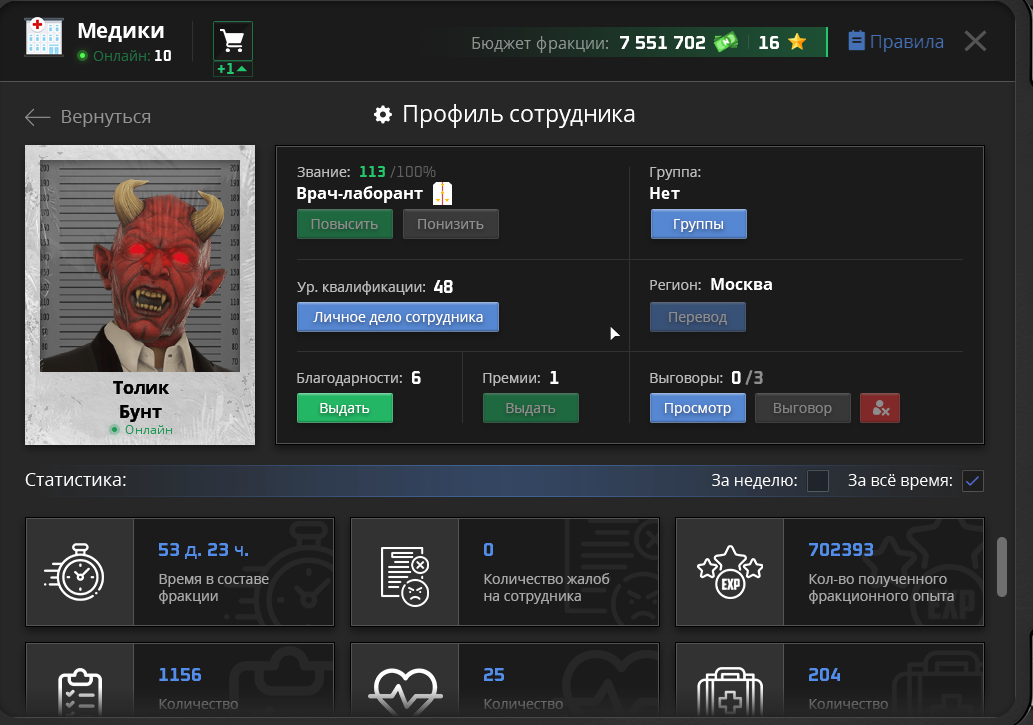Click the green cash budget icon

point(726,42)
